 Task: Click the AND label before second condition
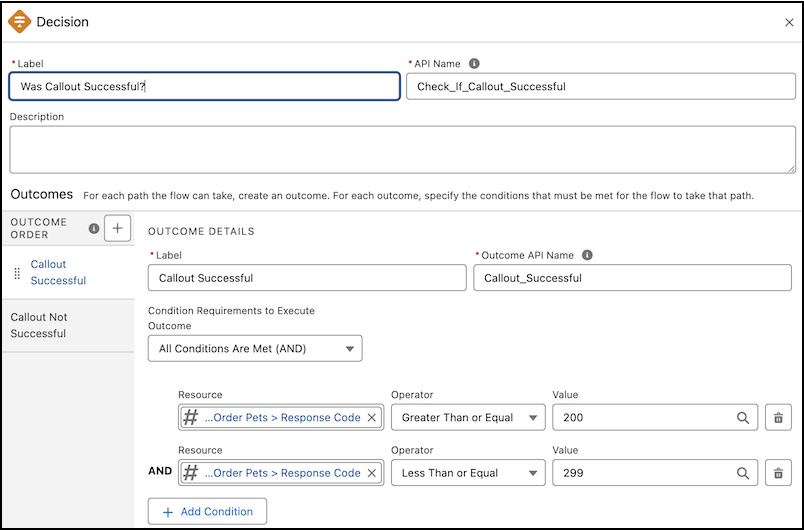coord(160,471)
